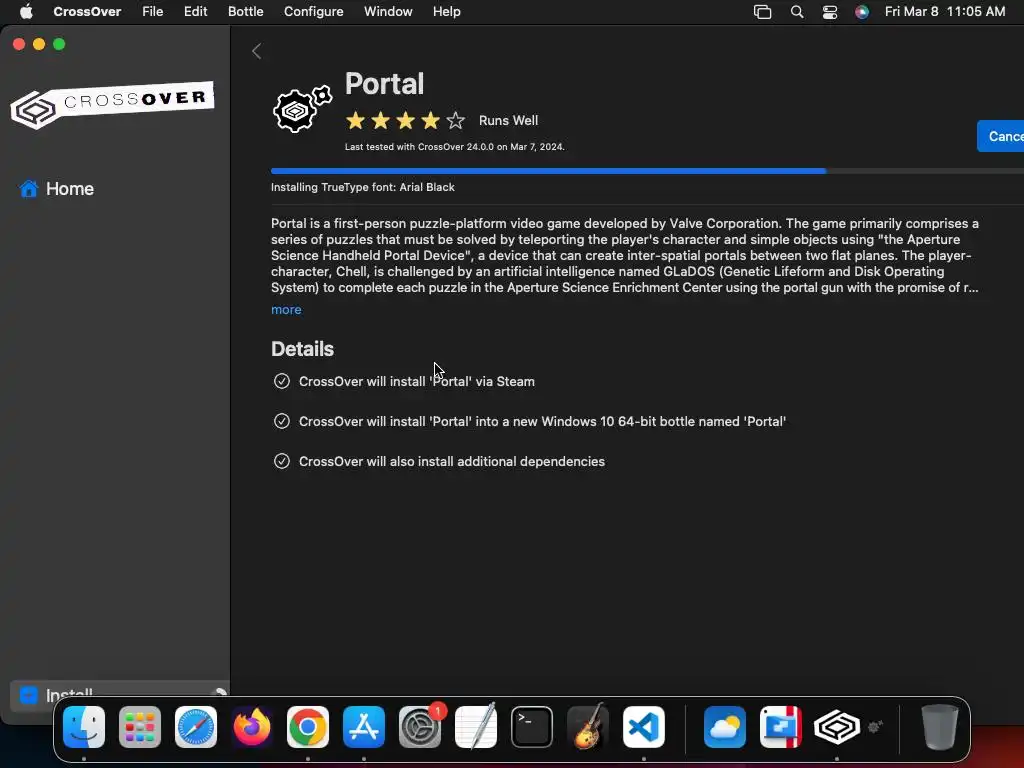Viewport: 1024px width, 768px height.
Task: Click the back chevron arrow
Action: 257,52
